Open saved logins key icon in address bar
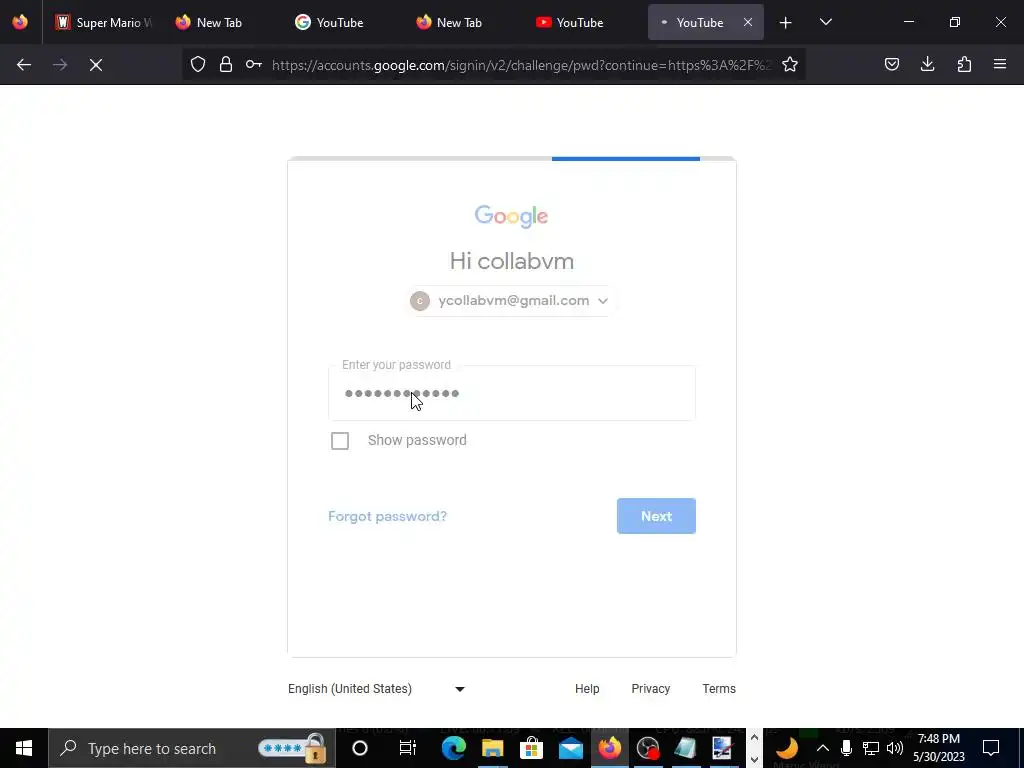This screenshot has height=768, width=1024. [254, 64]
